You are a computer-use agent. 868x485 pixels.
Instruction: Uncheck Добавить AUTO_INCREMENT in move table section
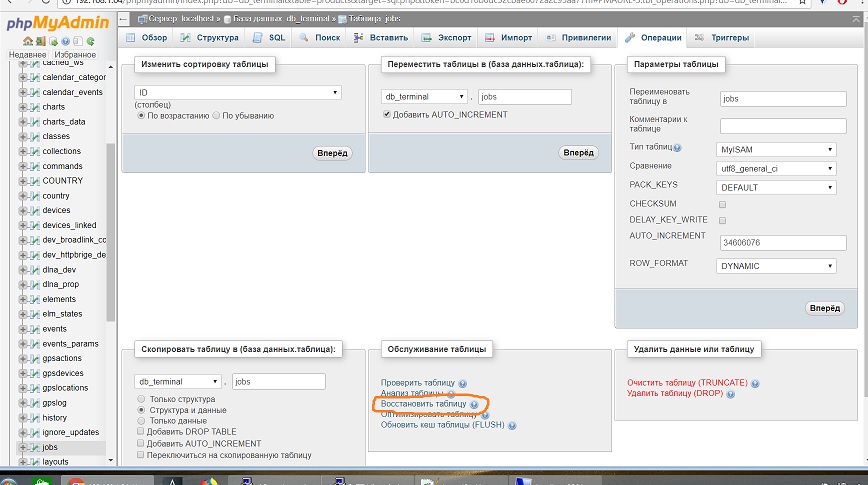click(x=386, y=115)
